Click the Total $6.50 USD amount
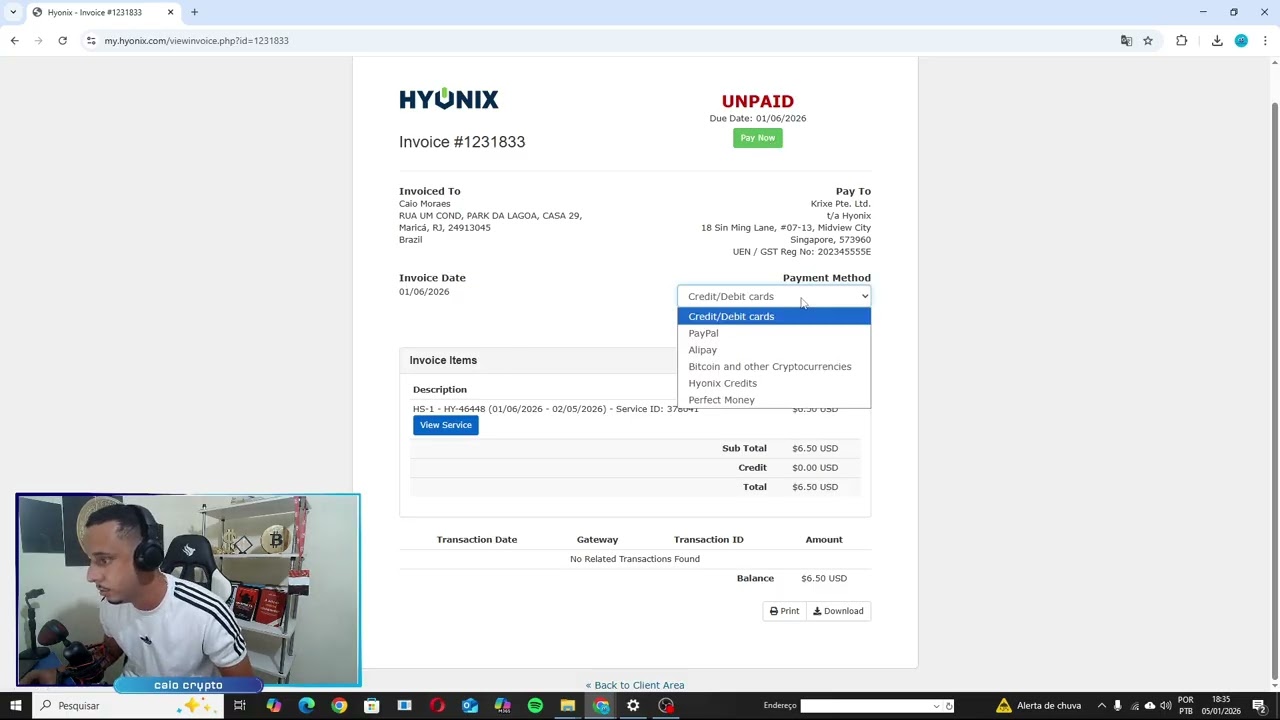The width and height of the screenshot is (1280, 720). coord(815,487)
